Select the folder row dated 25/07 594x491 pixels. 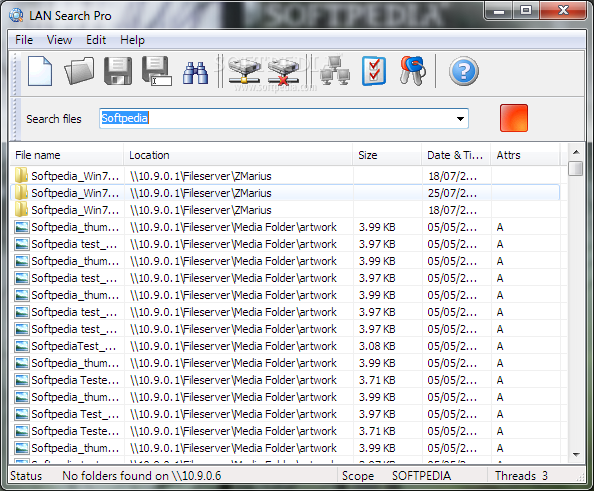pos(285,193)
